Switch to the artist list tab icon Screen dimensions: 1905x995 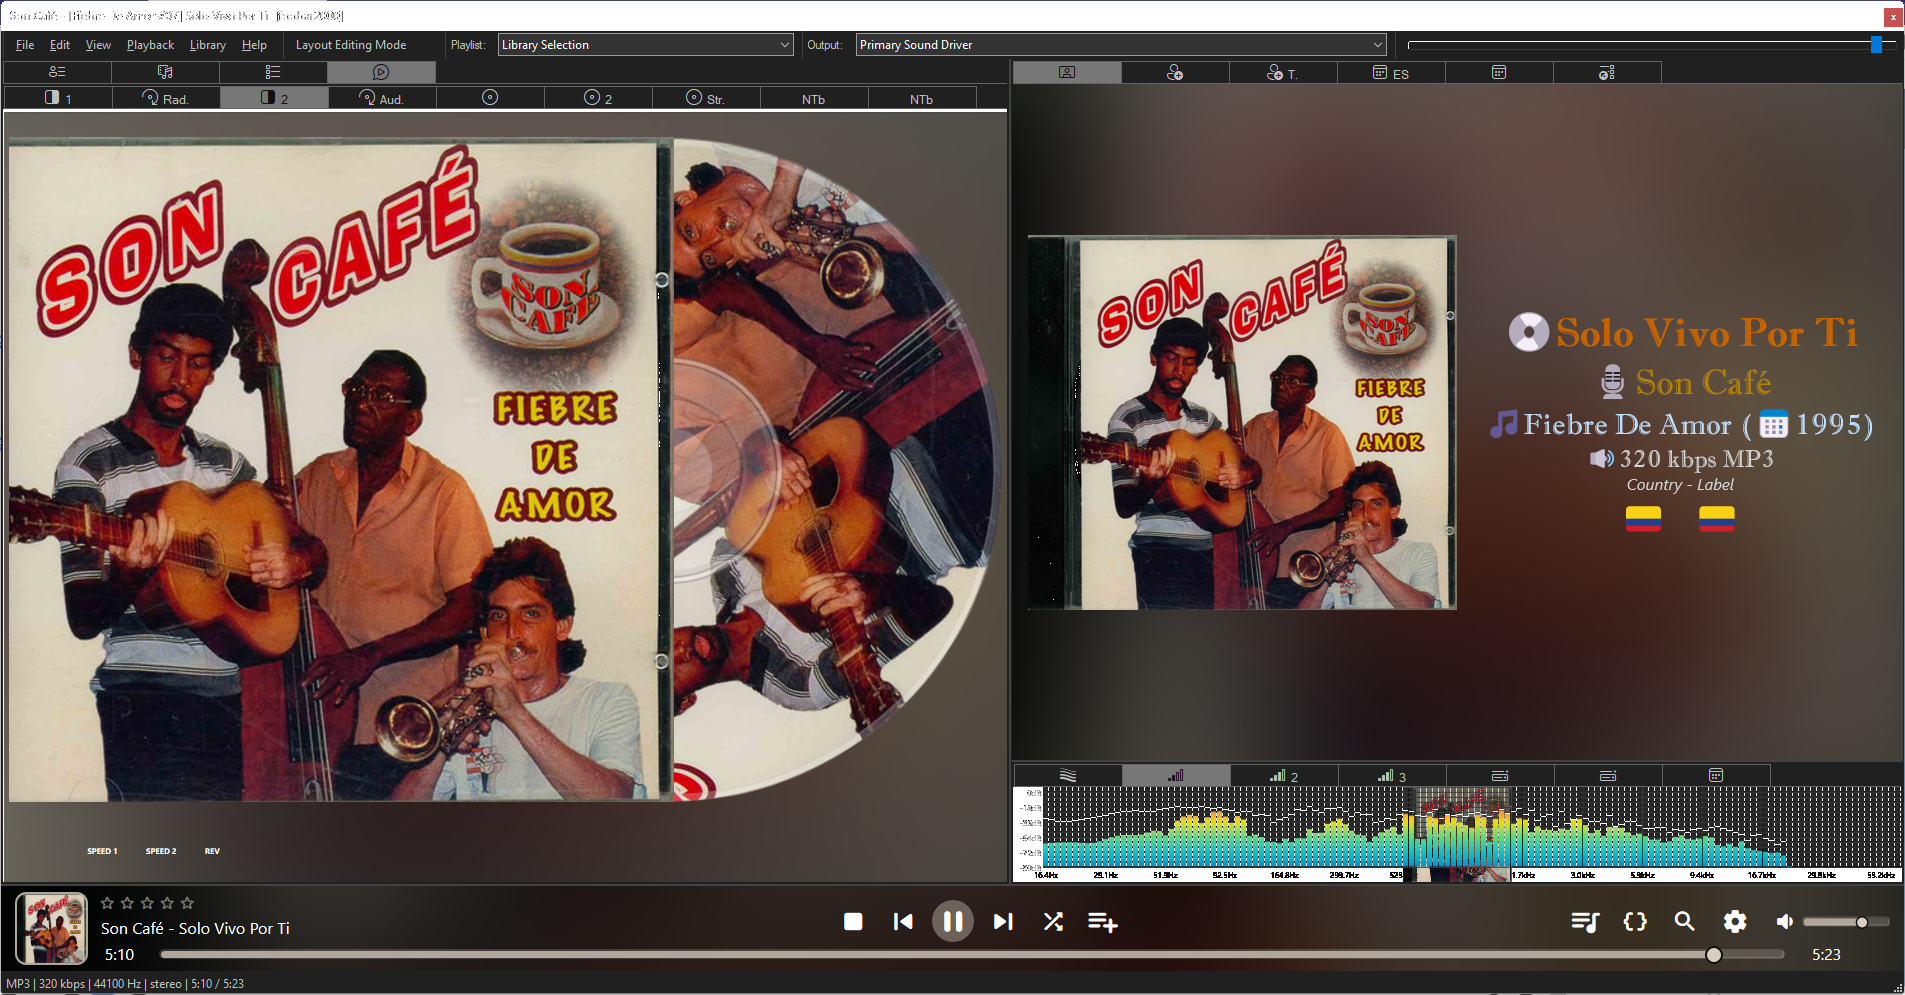click(57, 72)
